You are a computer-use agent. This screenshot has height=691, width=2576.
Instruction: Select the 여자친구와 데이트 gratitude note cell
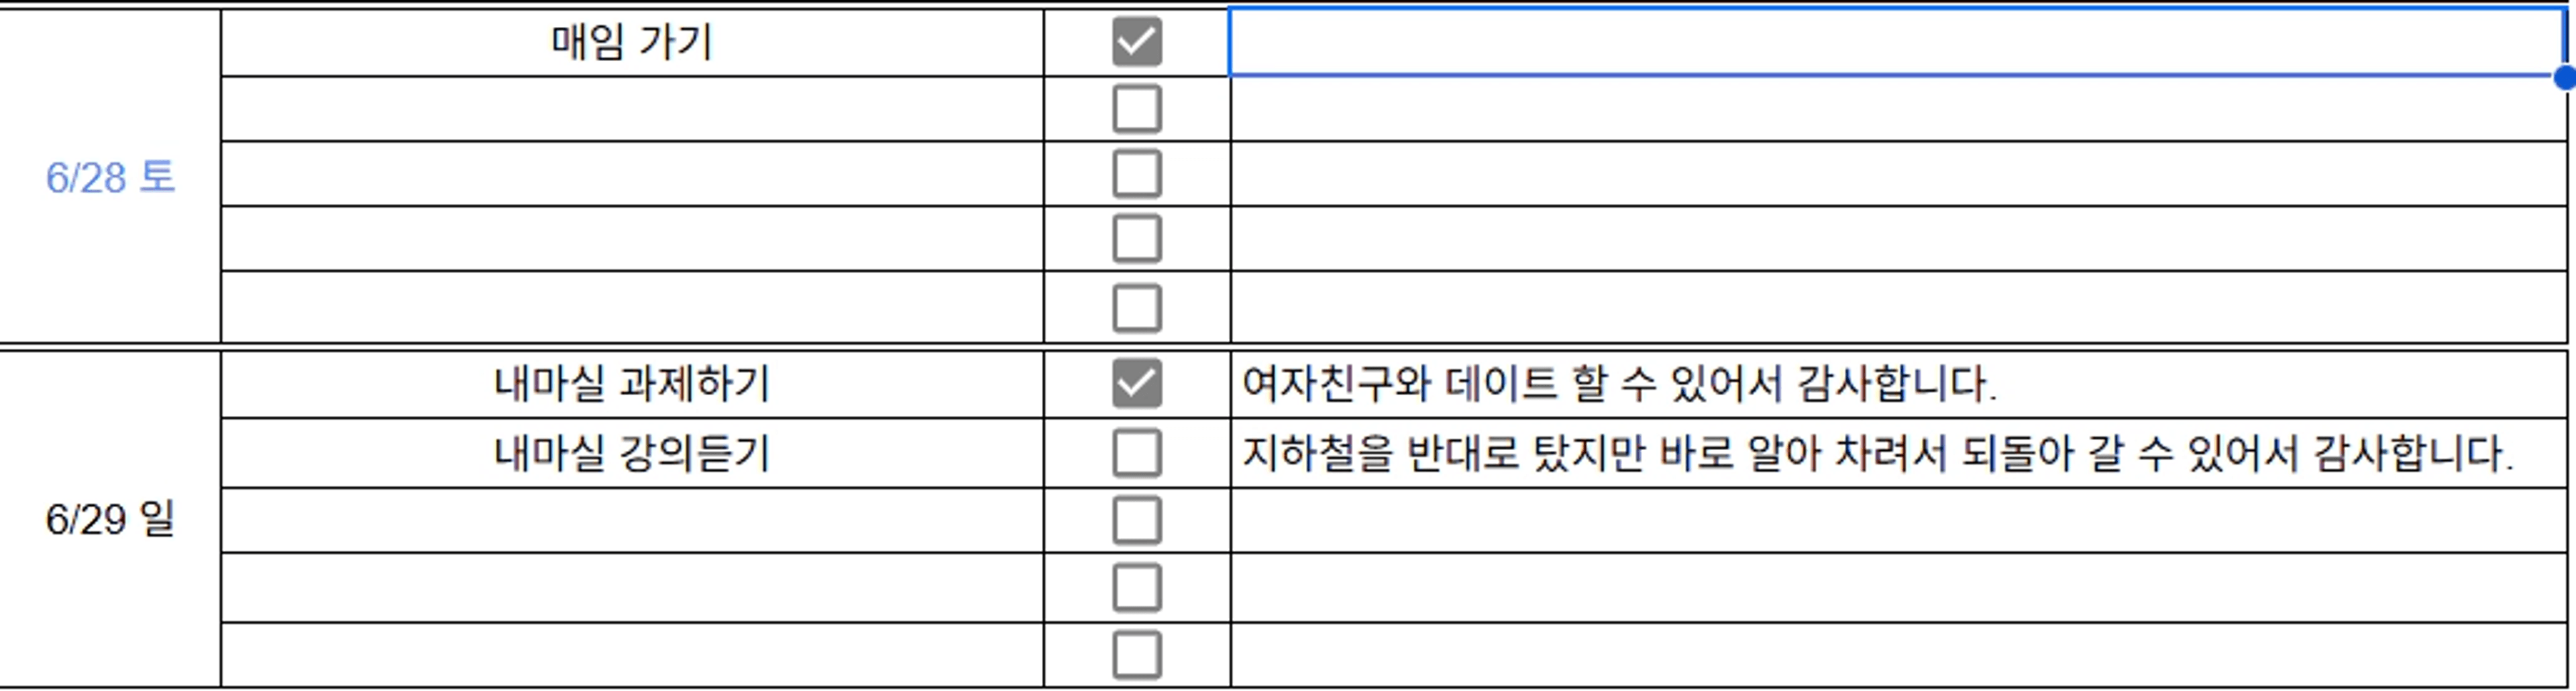point(1899,384)
